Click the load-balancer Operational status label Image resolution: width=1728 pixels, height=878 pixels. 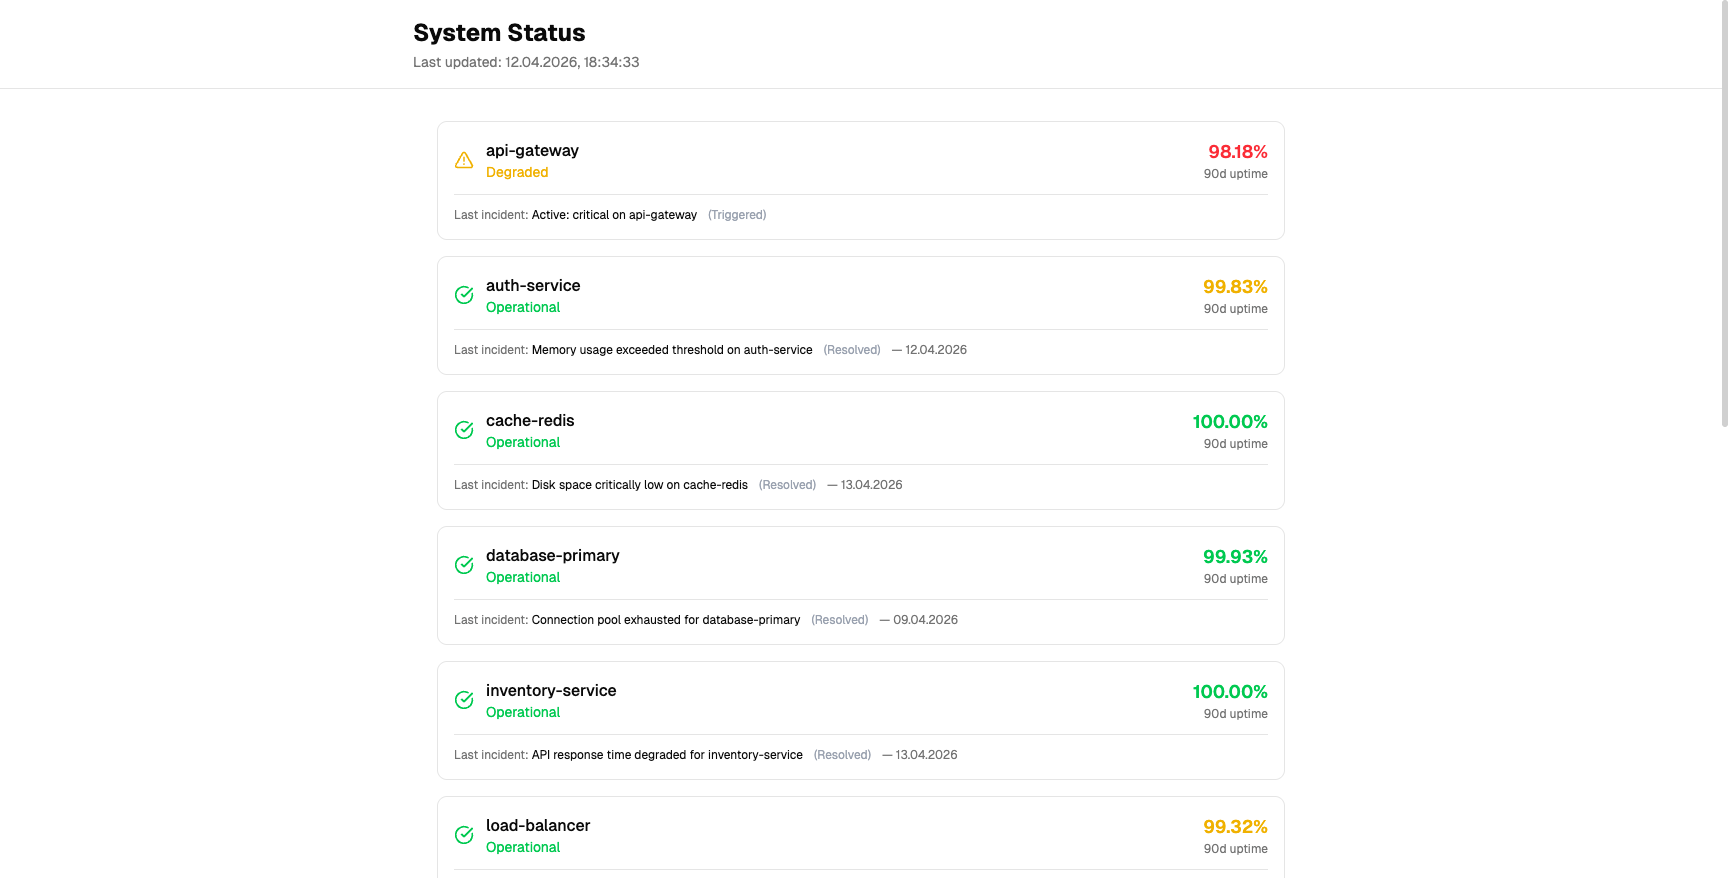pos(523,847)
